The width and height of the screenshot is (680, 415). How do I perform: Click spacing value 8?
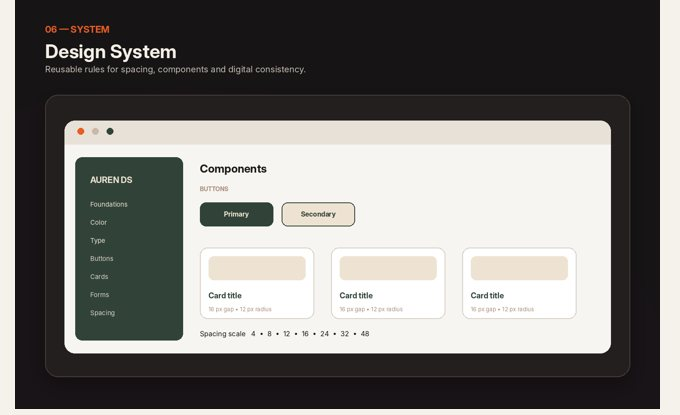269,334
